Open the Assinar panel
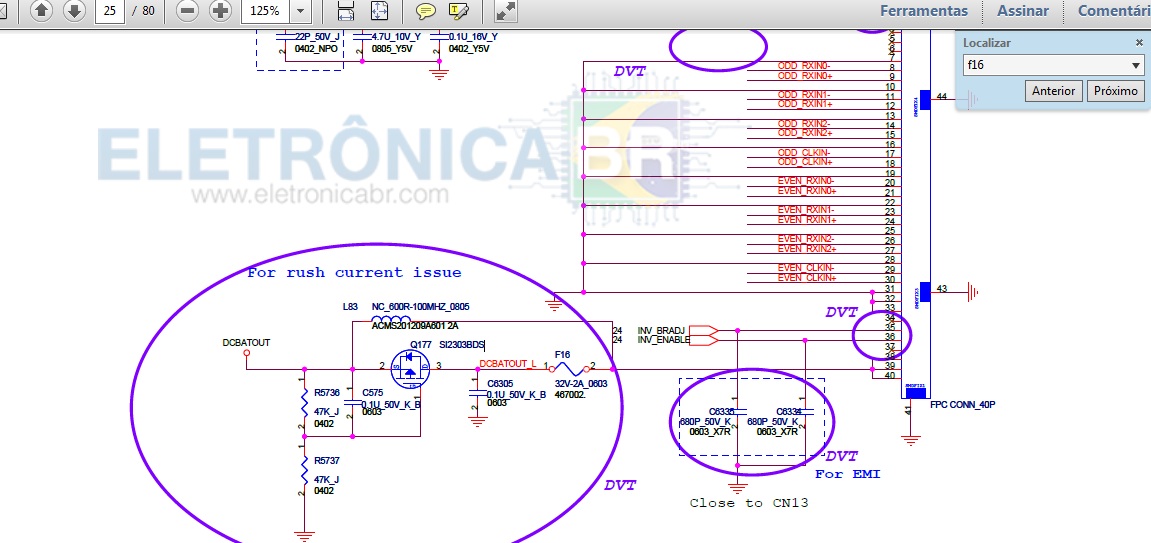This screenshot has width=1151, height=543. click(x=1022, y=11)
